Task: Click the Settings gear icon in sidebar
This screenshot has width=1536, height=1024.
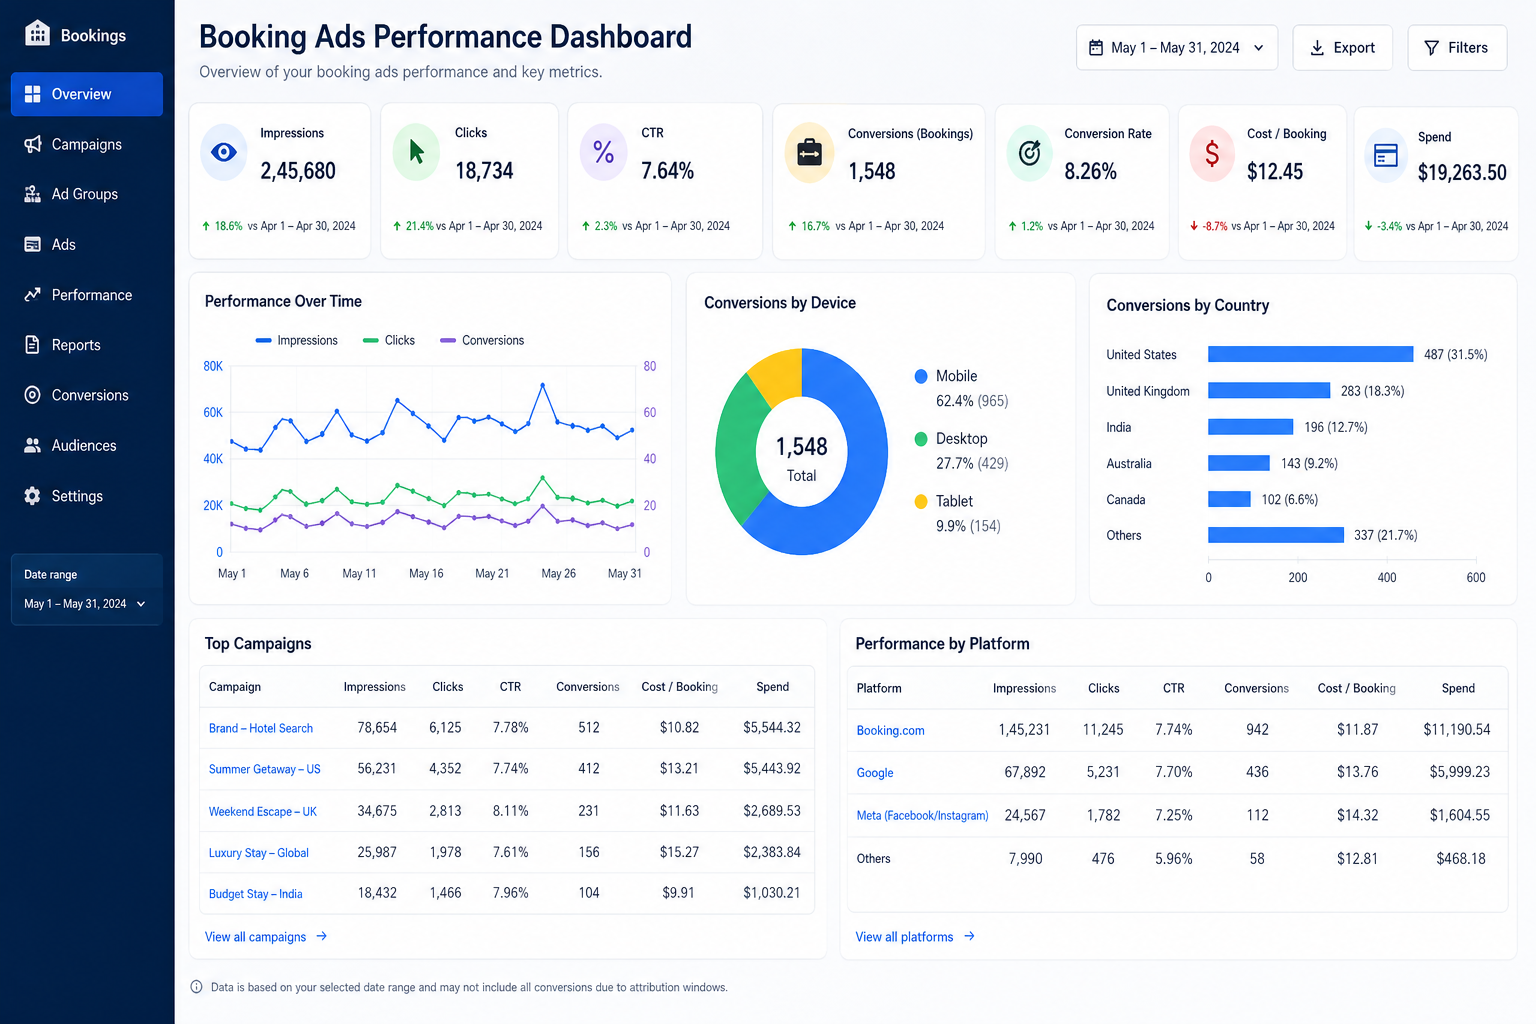Action: point(33,496)
